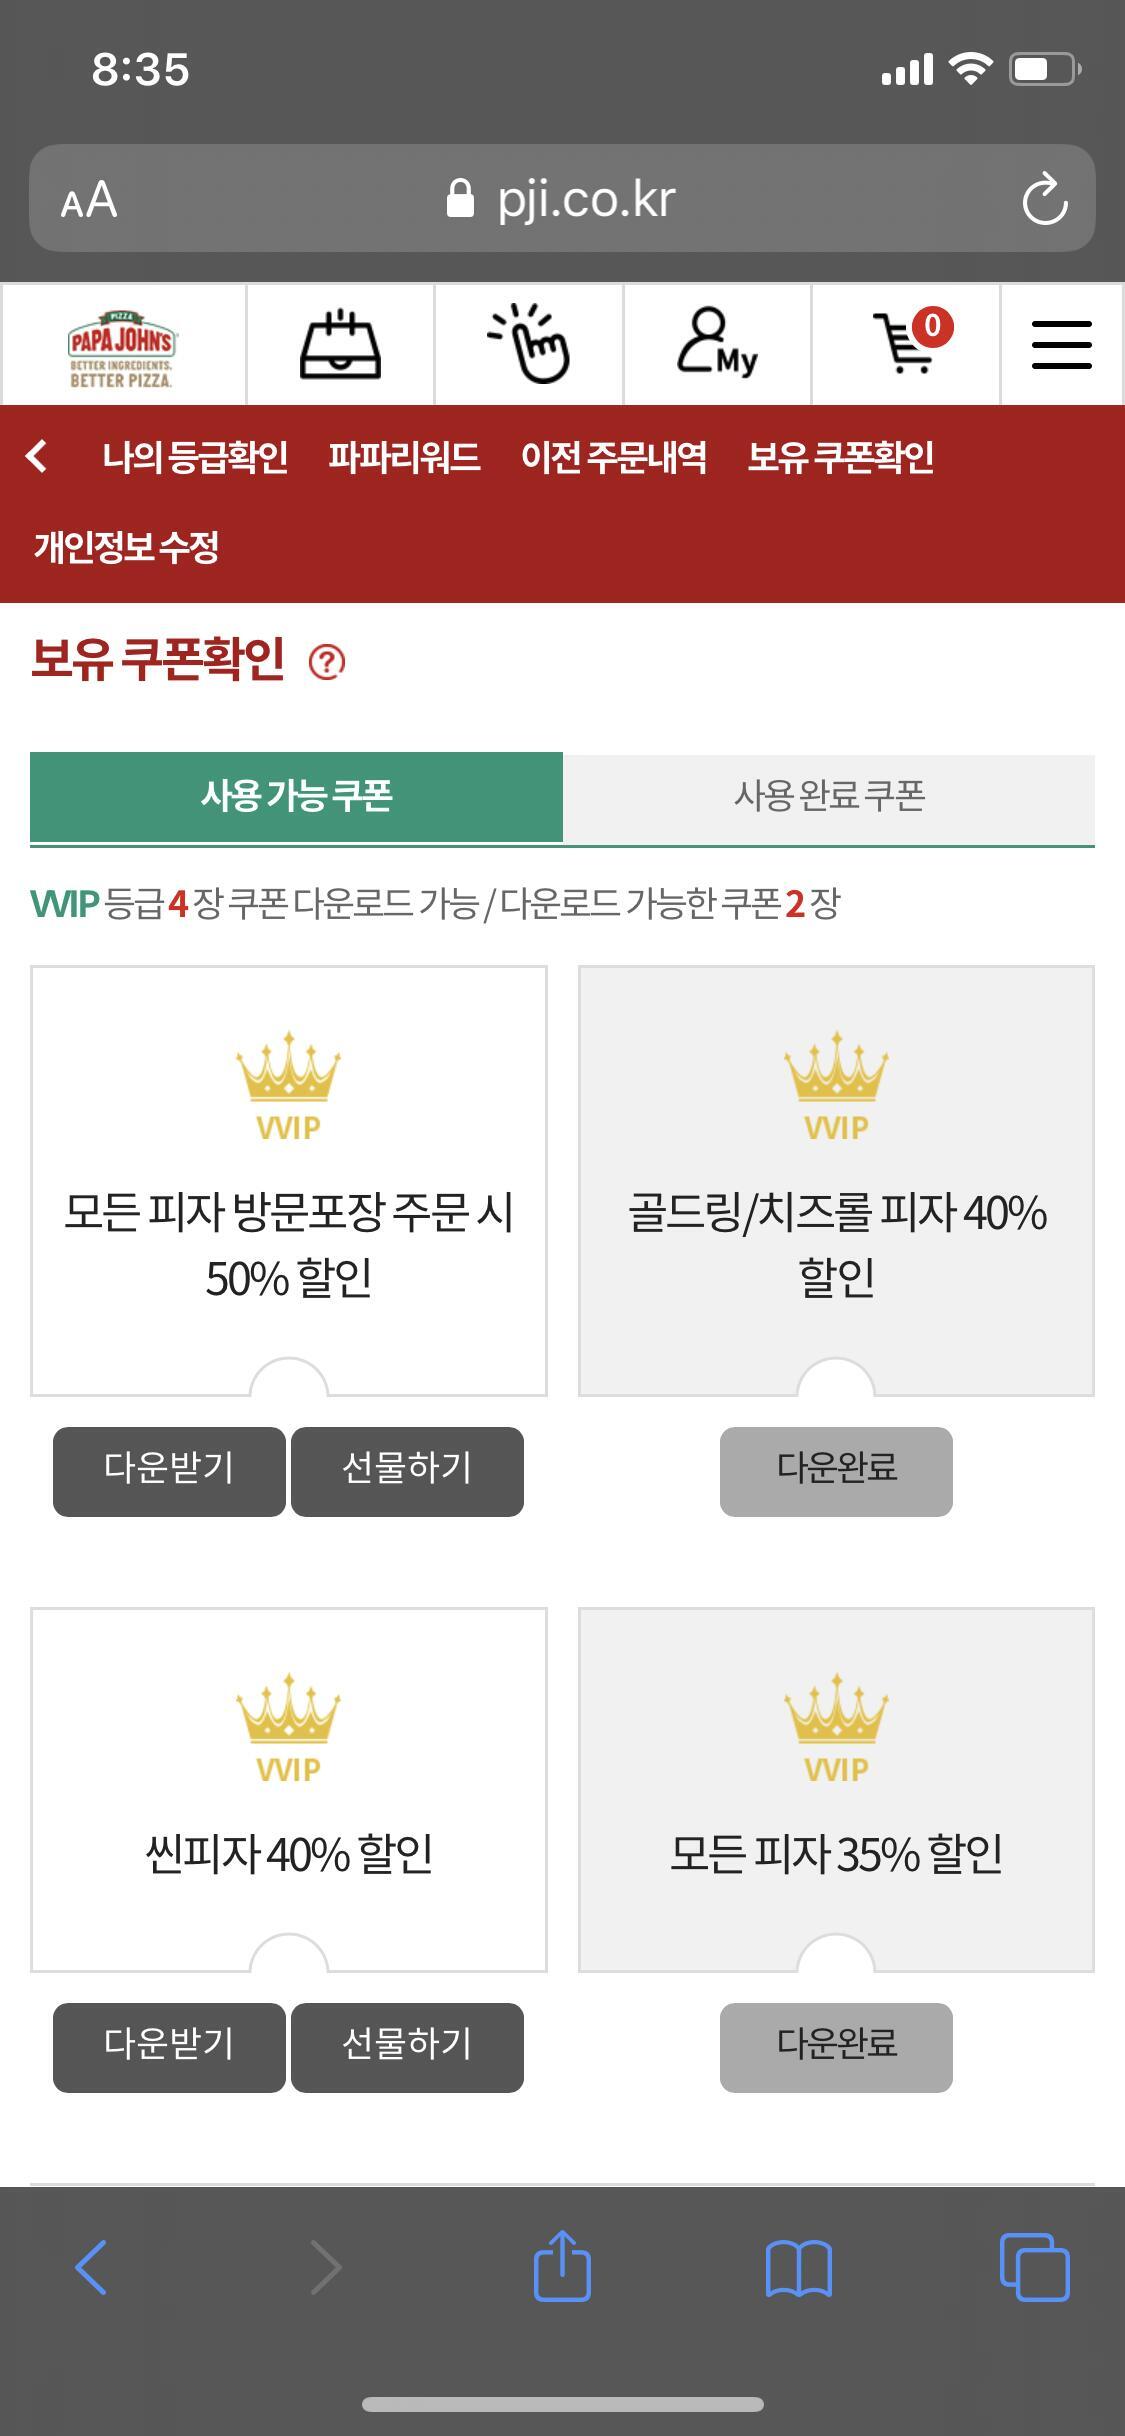
Task: Go to 이전 주문내역
Action: coord(613,457)
